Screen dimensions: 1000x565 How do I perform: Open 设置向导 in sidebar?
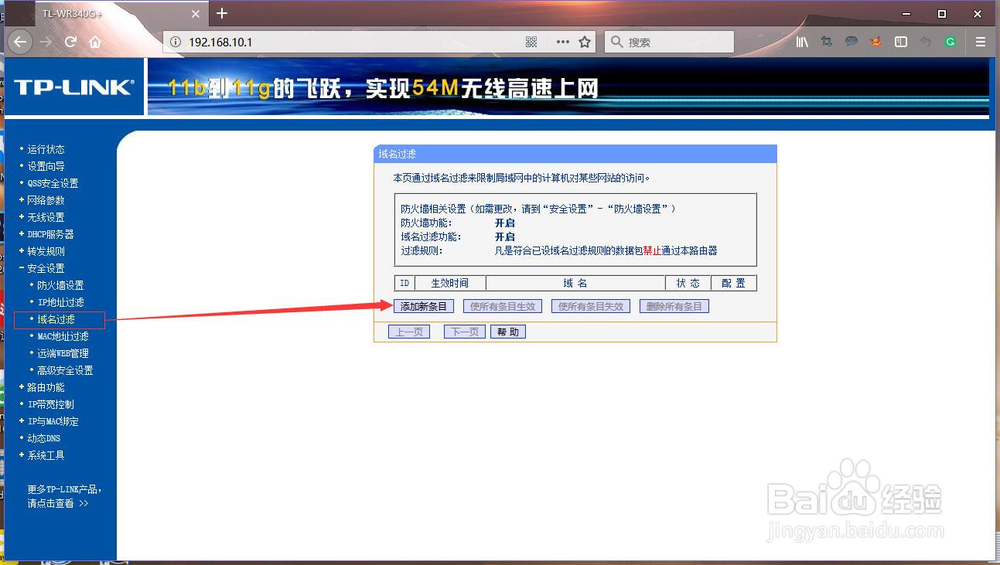coord(46,166)
